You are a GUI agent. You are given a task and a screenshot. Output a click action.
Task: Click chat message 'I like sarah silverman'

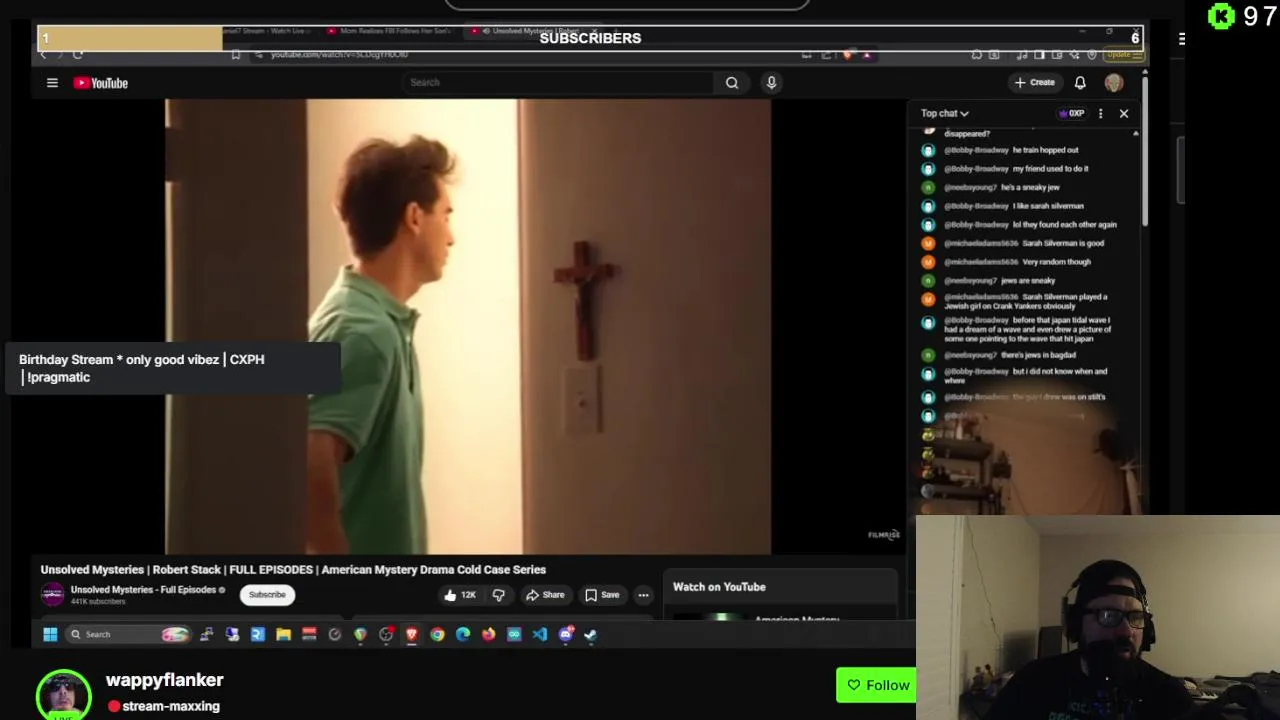[x=1048, y=206]
